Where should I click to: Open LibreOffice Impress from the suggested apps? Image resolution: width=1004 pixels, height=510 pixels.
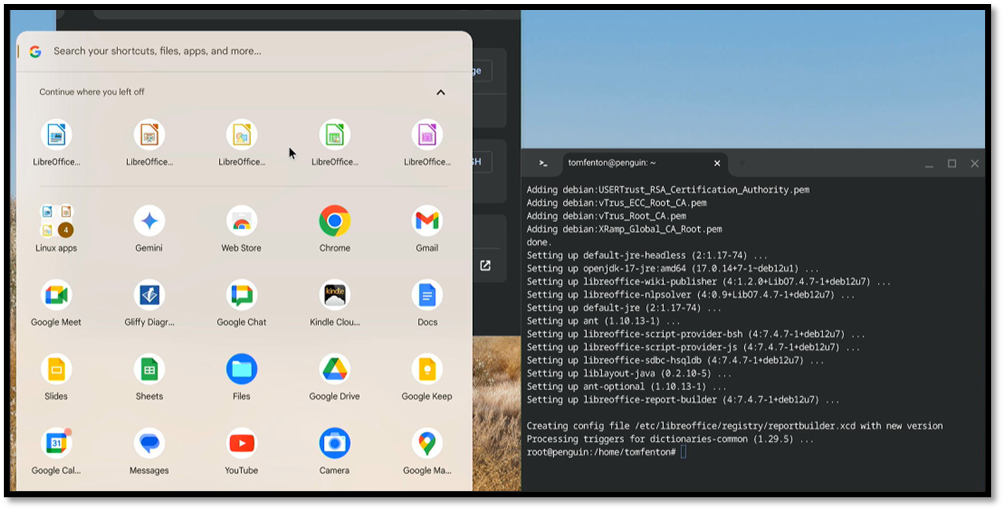tap(149, 135)
